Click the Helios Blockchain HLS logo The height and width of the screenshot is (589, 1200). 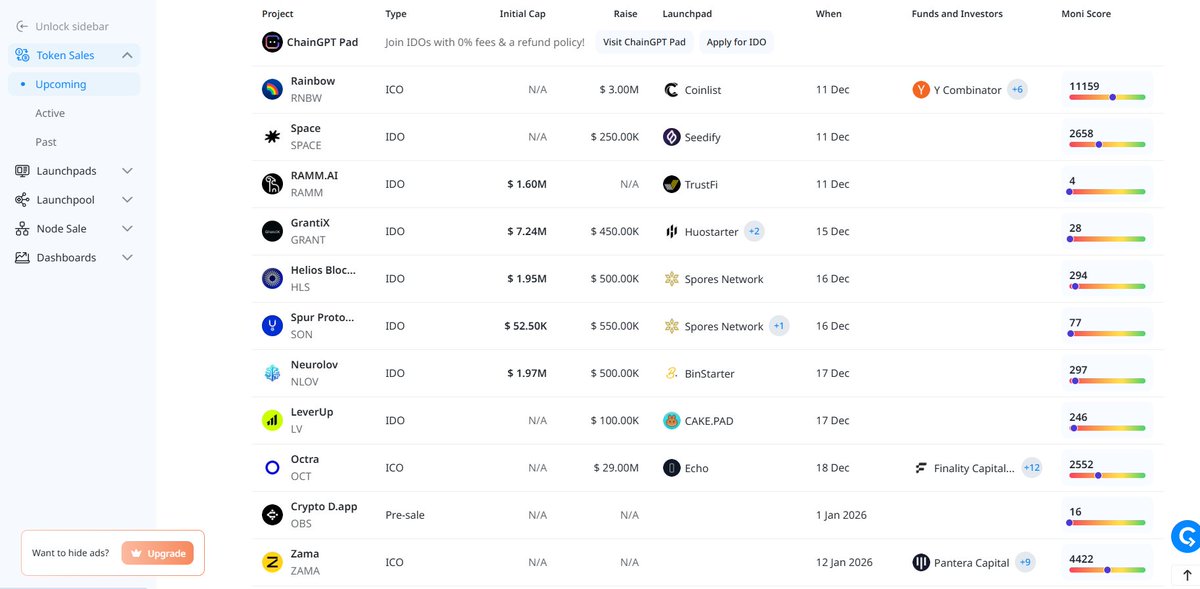point(272,279)
